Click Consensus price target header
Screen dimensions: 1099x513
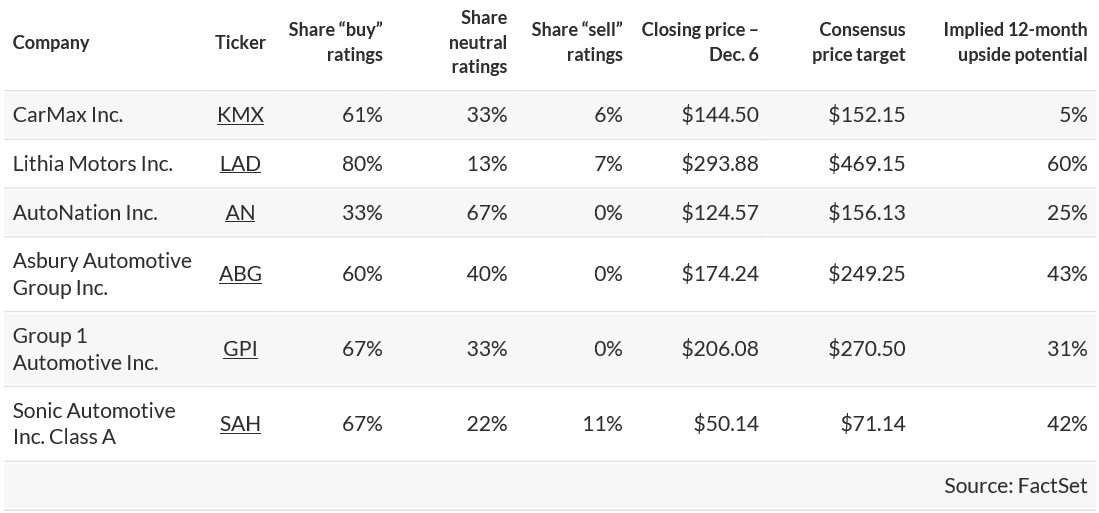tap(859, 42)
